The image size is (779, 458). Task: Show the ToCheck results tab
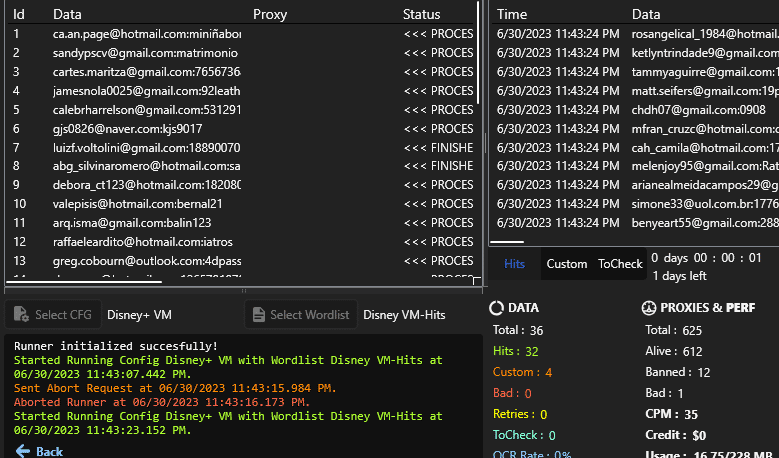pos(620,264)
